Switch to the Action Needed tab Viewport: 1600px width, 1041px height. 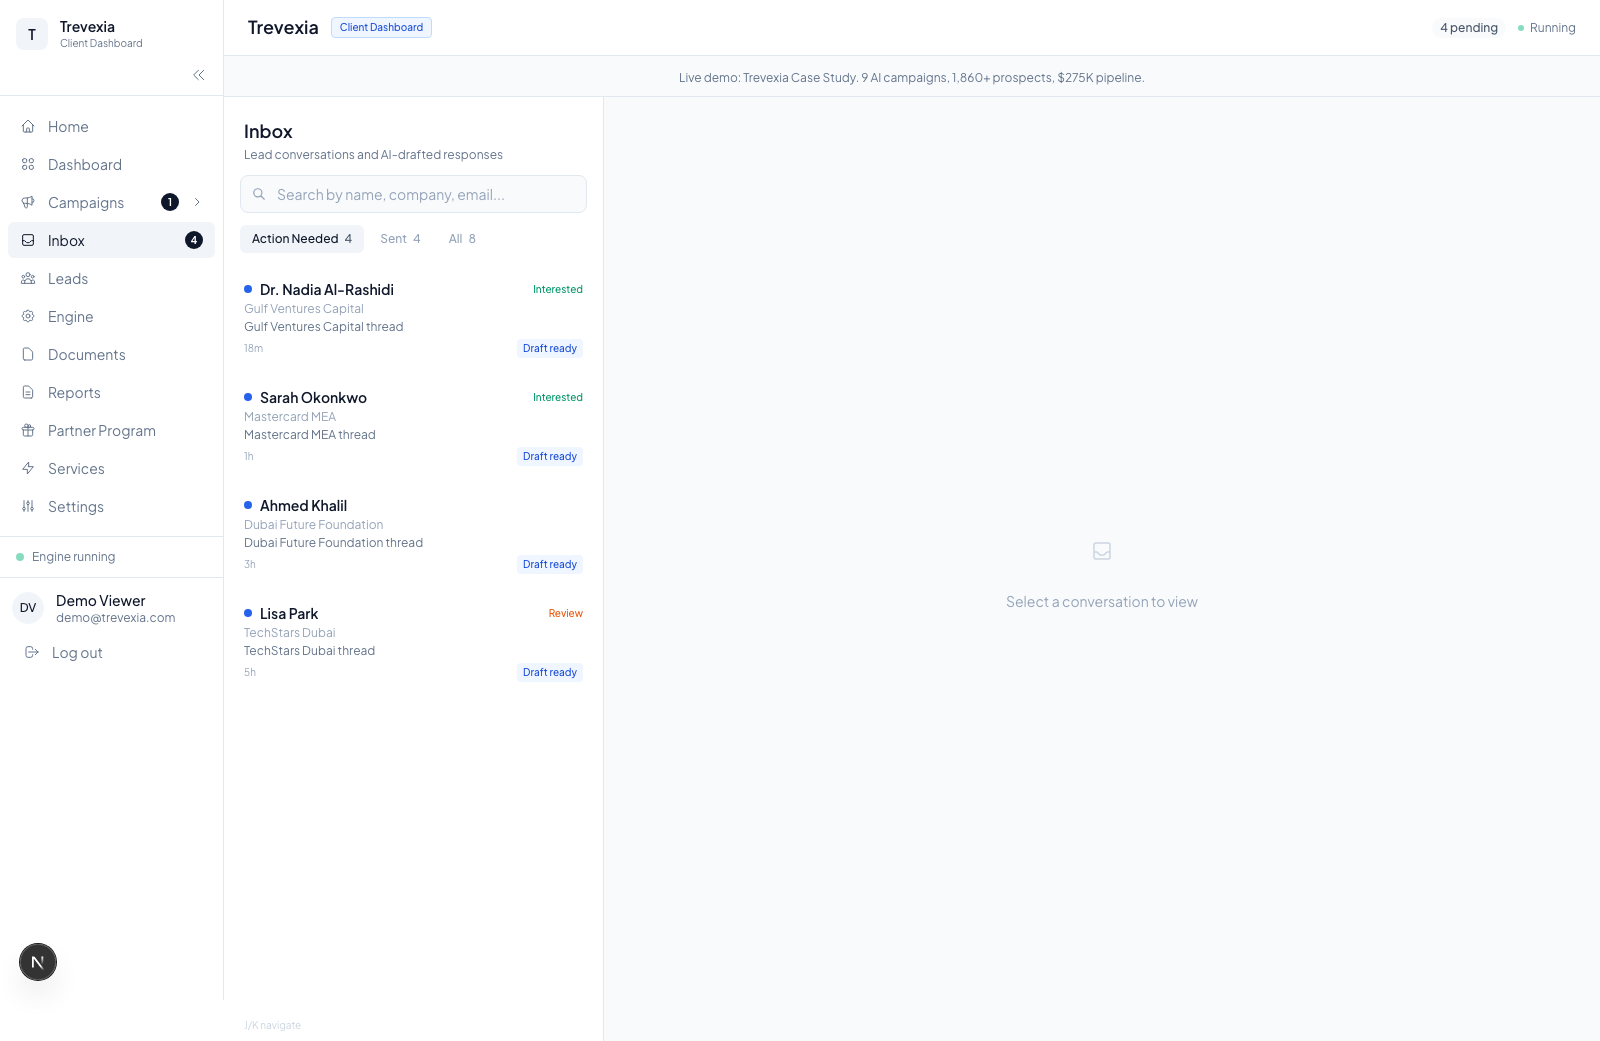(x=302, y=239)
